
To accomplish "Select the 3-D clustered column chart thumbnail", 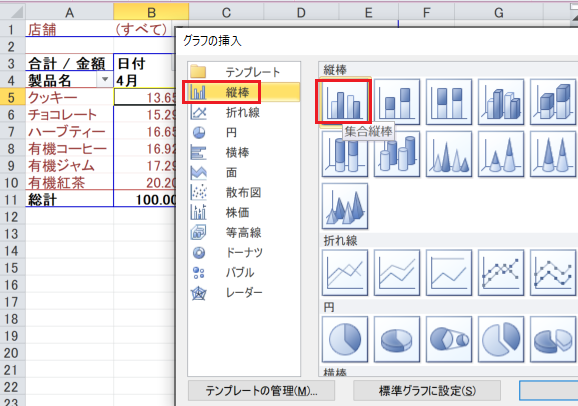I will (x=501, y=102).
